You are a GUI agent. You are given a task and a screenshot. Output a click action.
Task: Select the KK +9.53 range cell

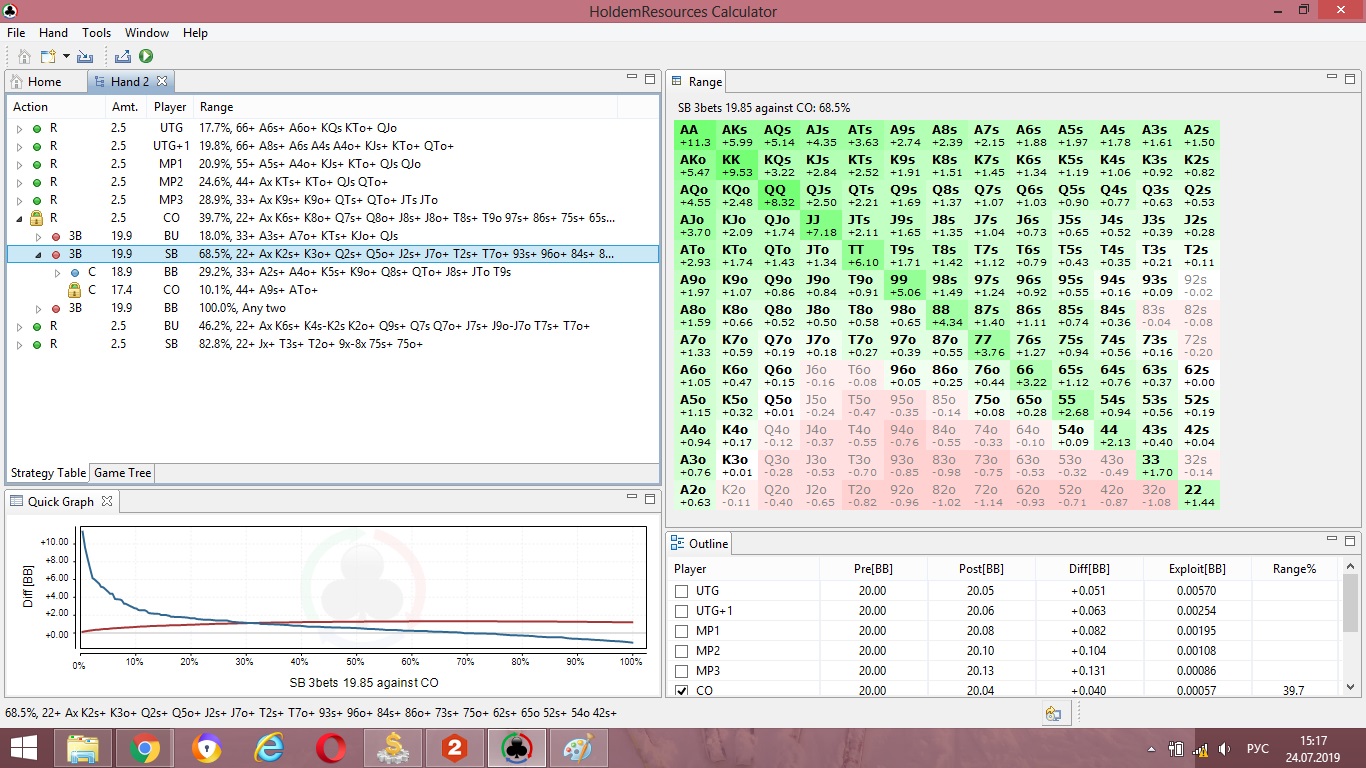pyautogui.click(x=737, y=166)
